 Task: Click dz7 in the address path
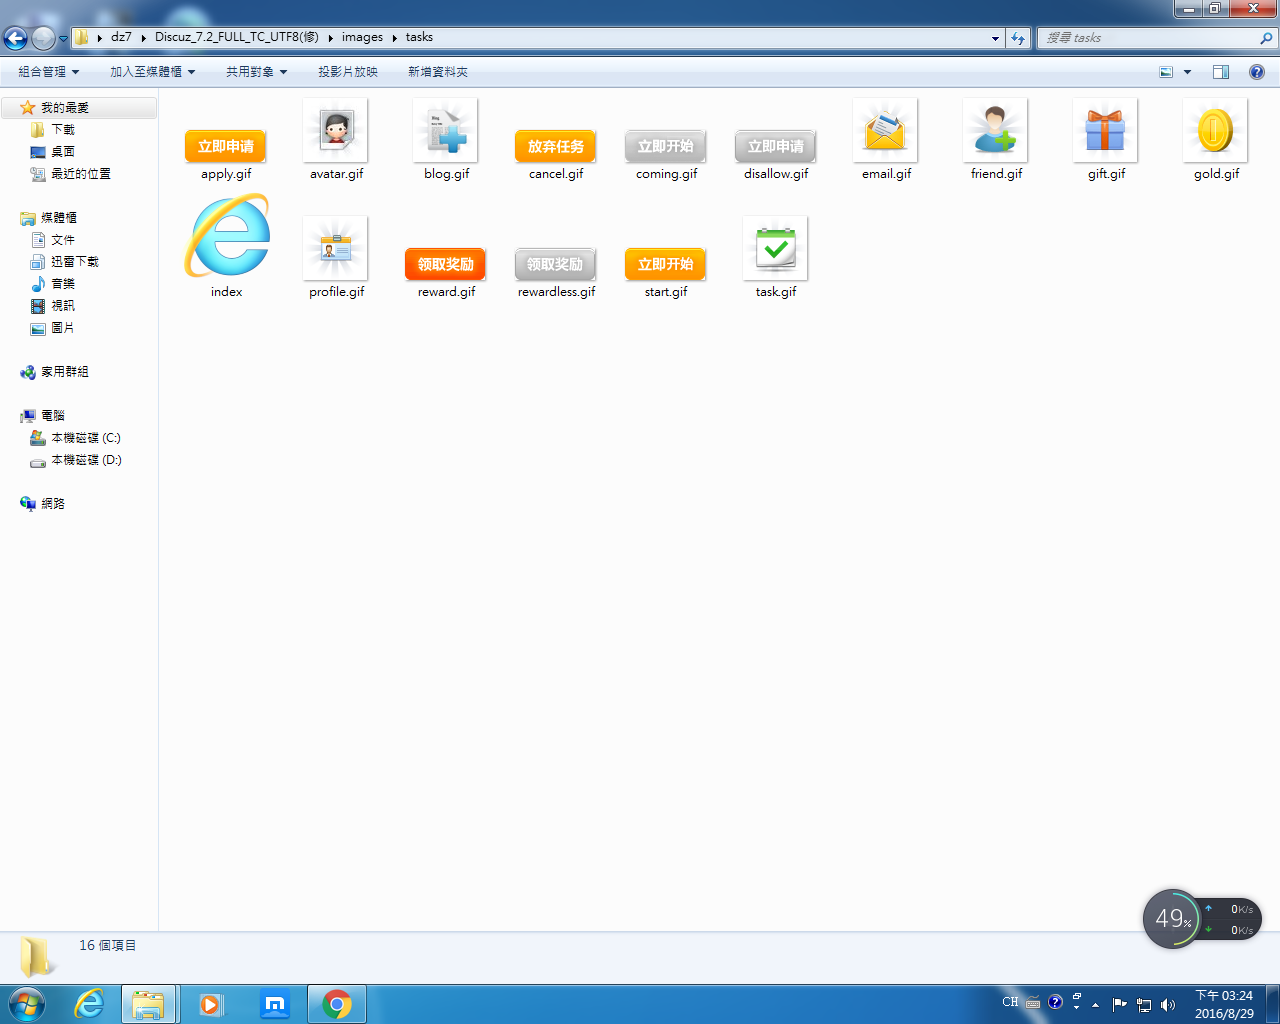tap(121, 37)
